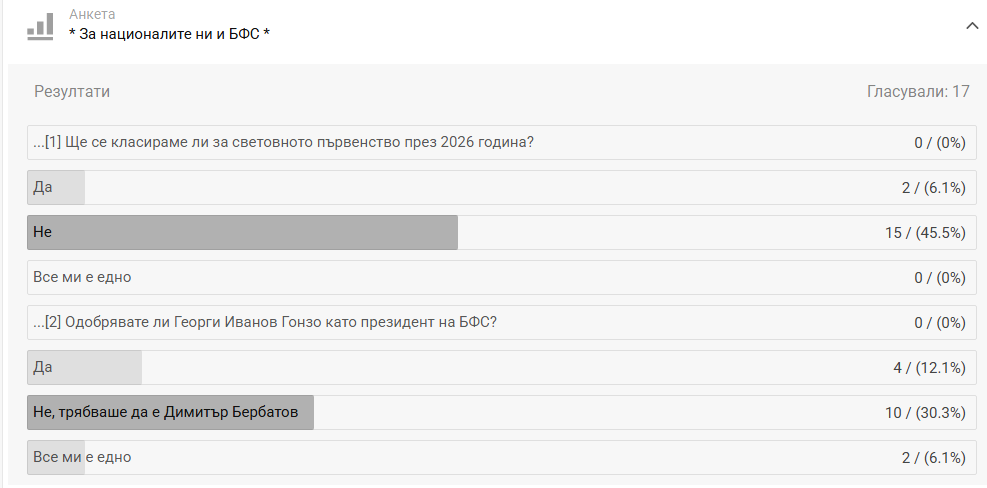Click the Гласували: 17 vote count
The width and height of the screenshot is (987, 488).
pos(918,91)
